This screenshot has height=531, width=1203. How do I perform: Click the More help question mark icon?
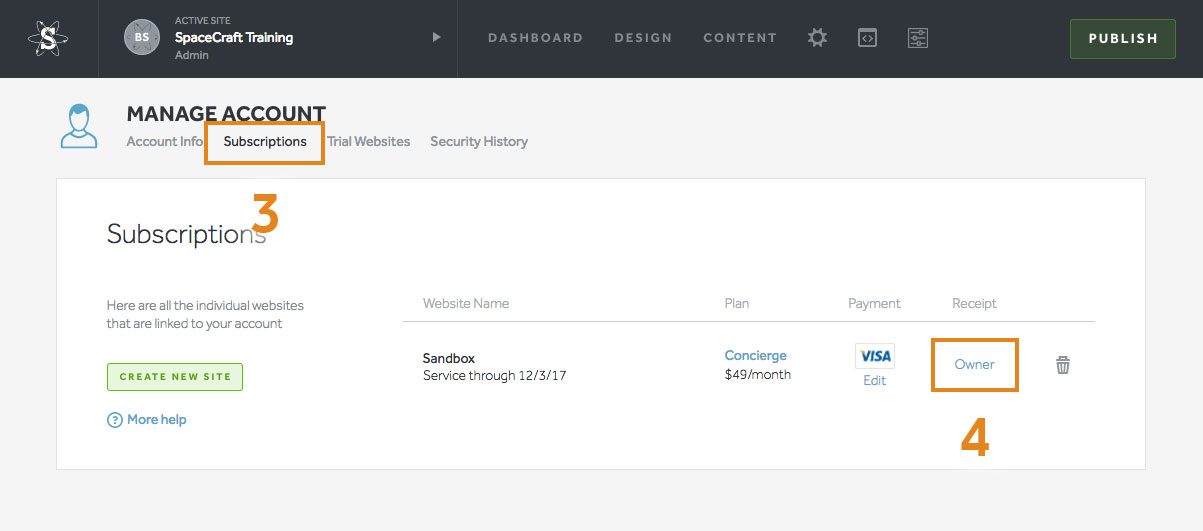coord(115,420)
